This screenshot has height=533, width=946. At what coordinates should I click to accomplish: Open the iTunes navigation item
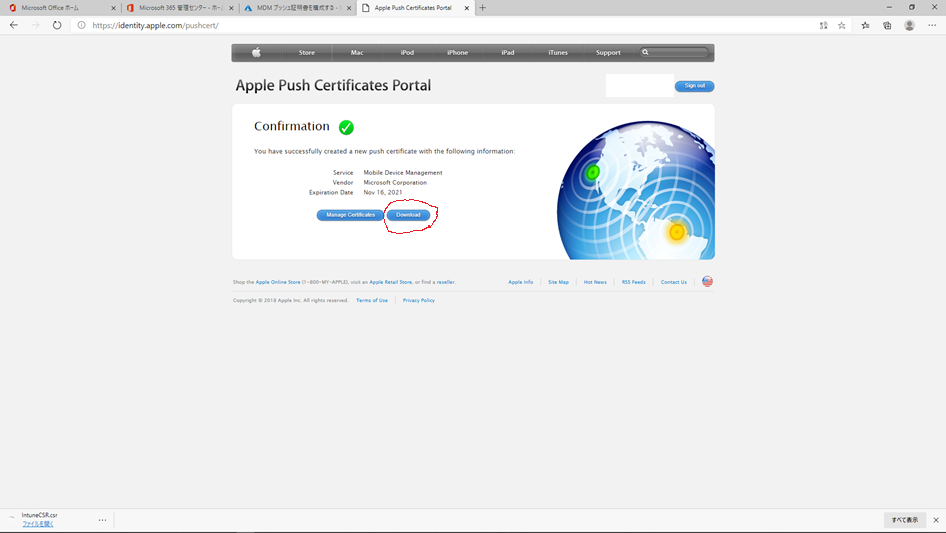click(558, 53)
